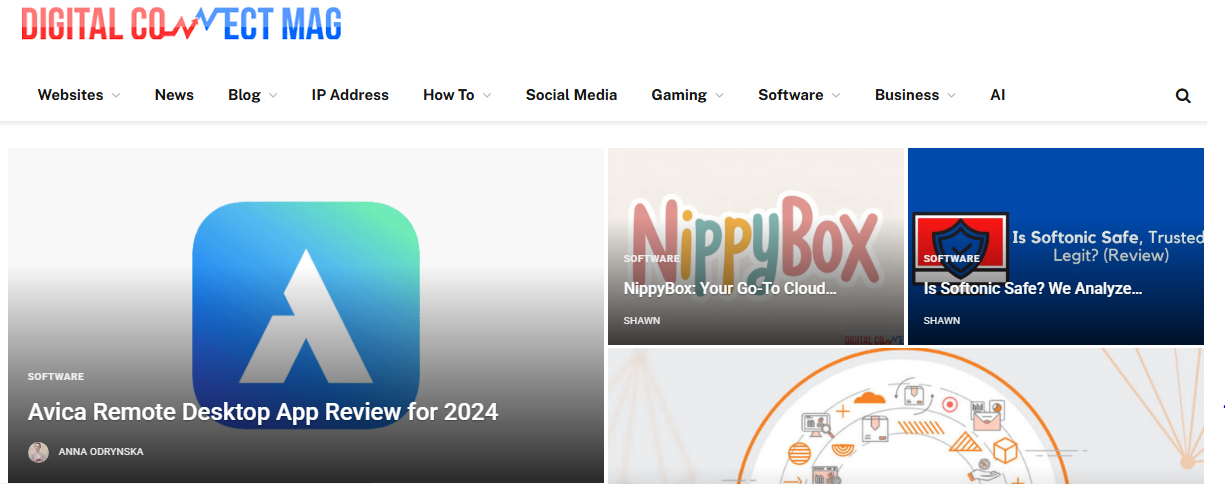Click the search magnifier icon
The image size is (1225, 484).
(x=1183, y=96)
